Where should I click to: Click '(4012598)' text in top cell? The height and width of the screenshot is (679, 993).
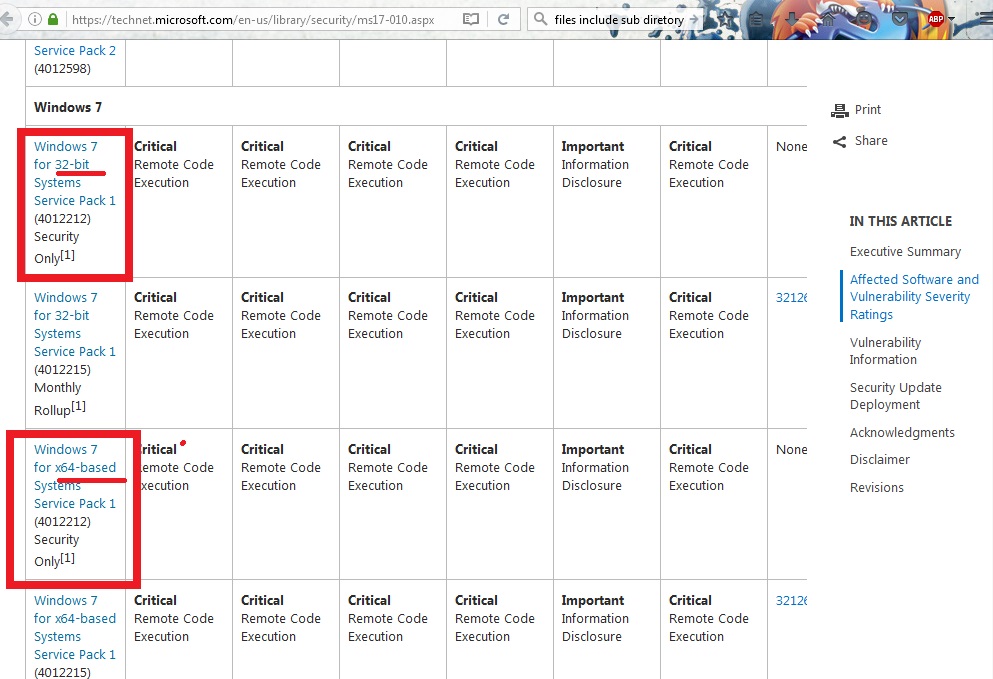pos(62,68)
